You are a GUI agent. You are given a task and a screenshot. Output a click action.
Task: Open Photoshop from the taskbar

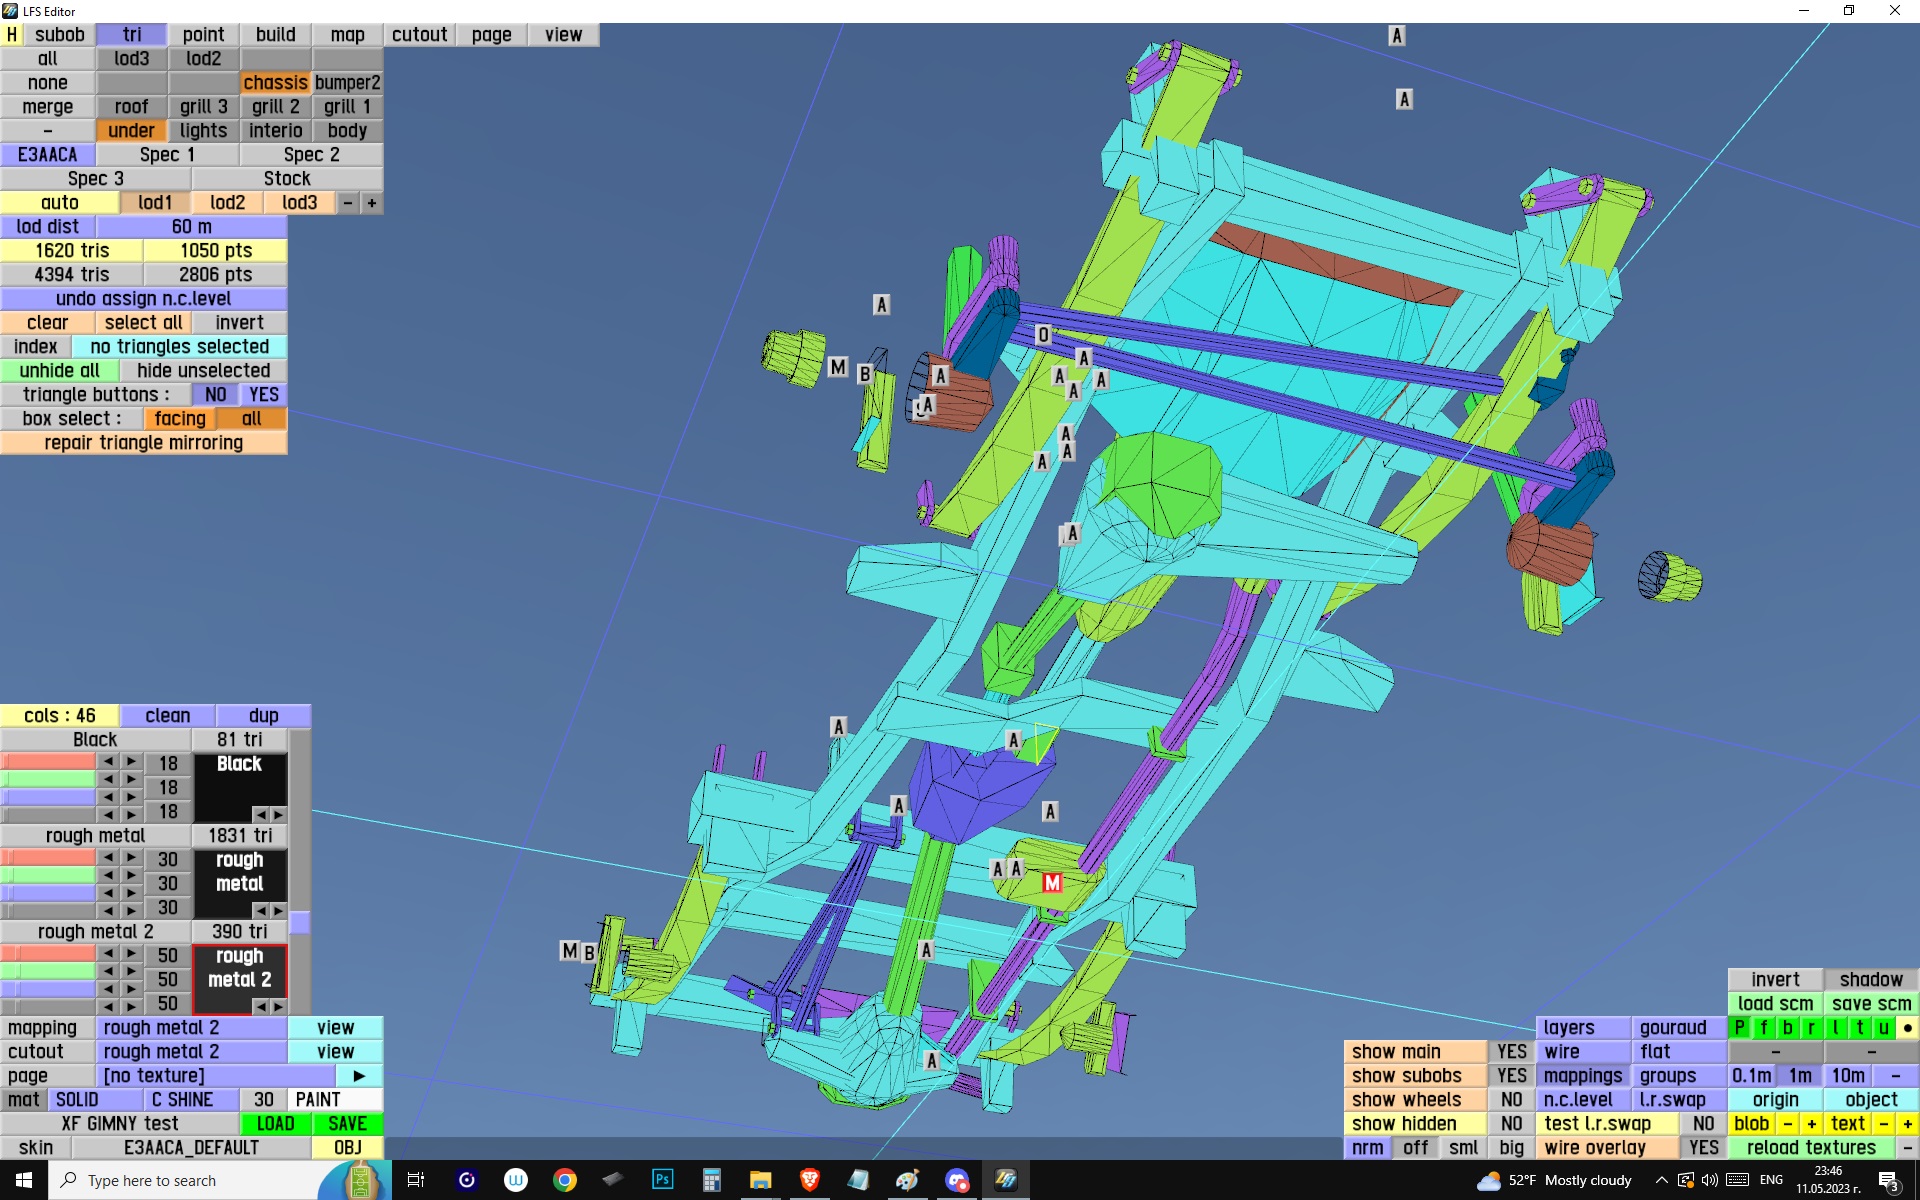[x=662, y=1180]
